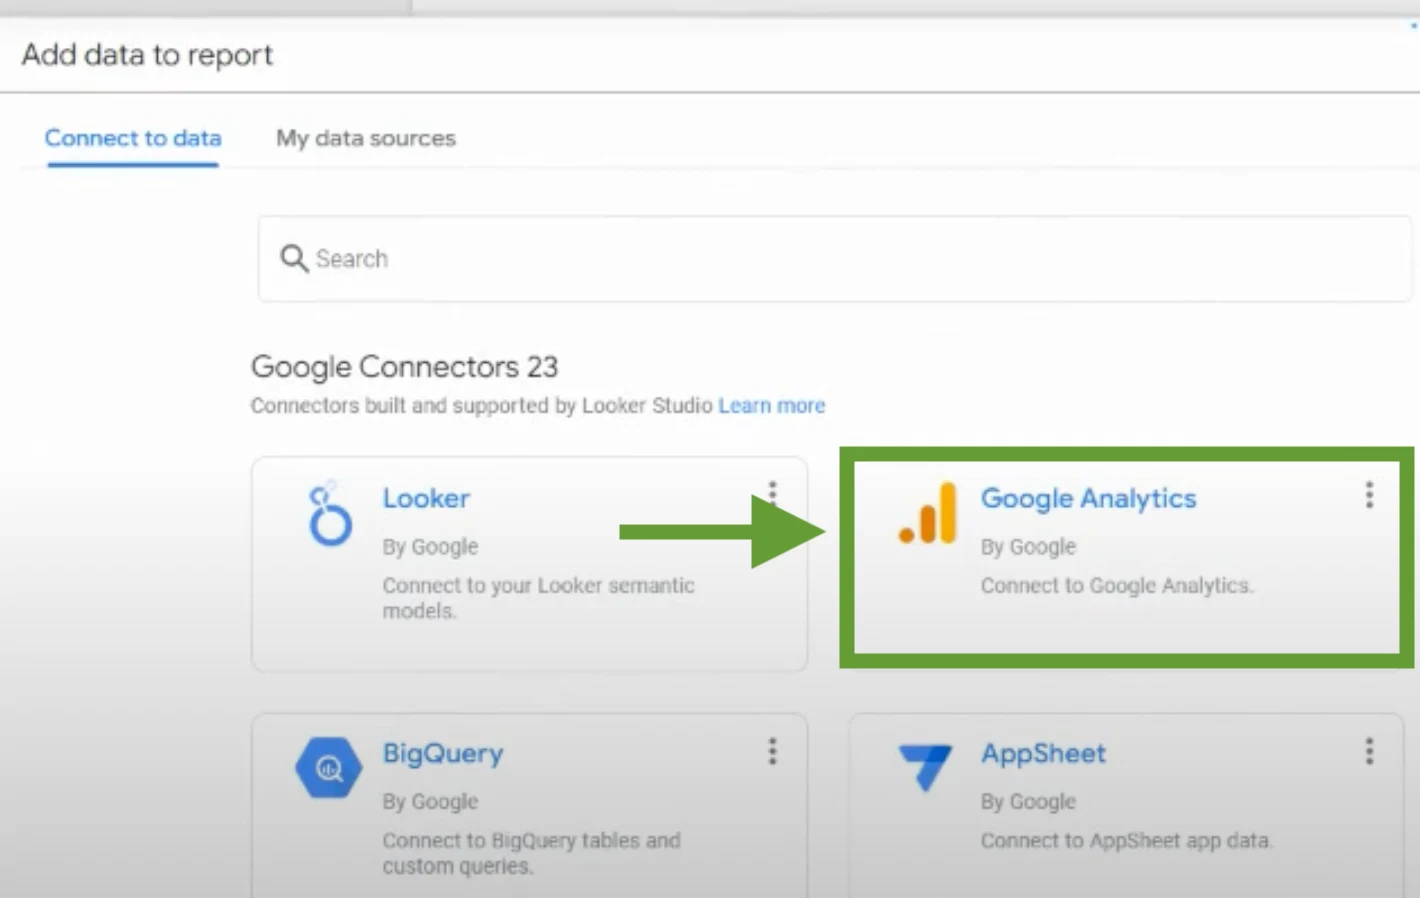The width and height of the screenshot is (1420, 898).
Task: Click 'By Google' under the BigQuery title
Action: (x=430, y=802)
